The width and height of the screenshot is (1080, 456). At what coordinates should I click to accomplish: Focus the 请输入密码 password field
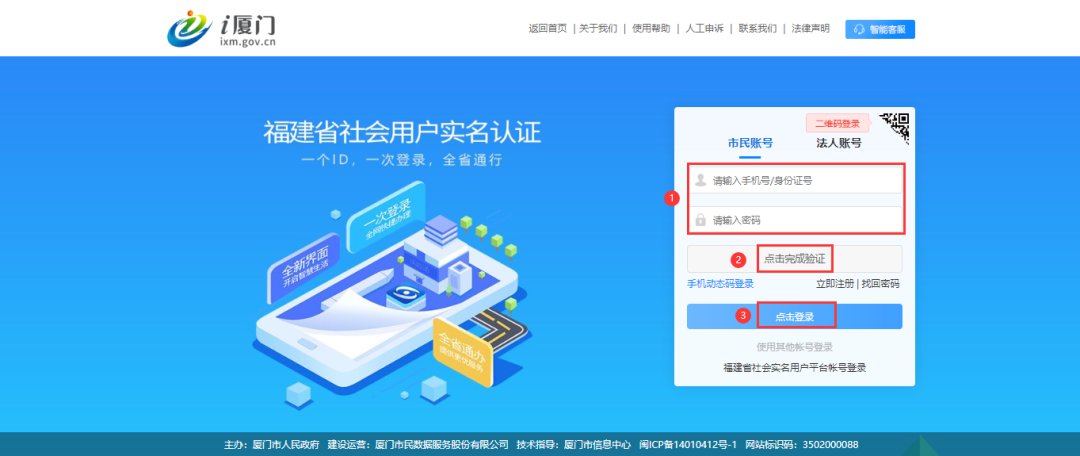point(795,220)
